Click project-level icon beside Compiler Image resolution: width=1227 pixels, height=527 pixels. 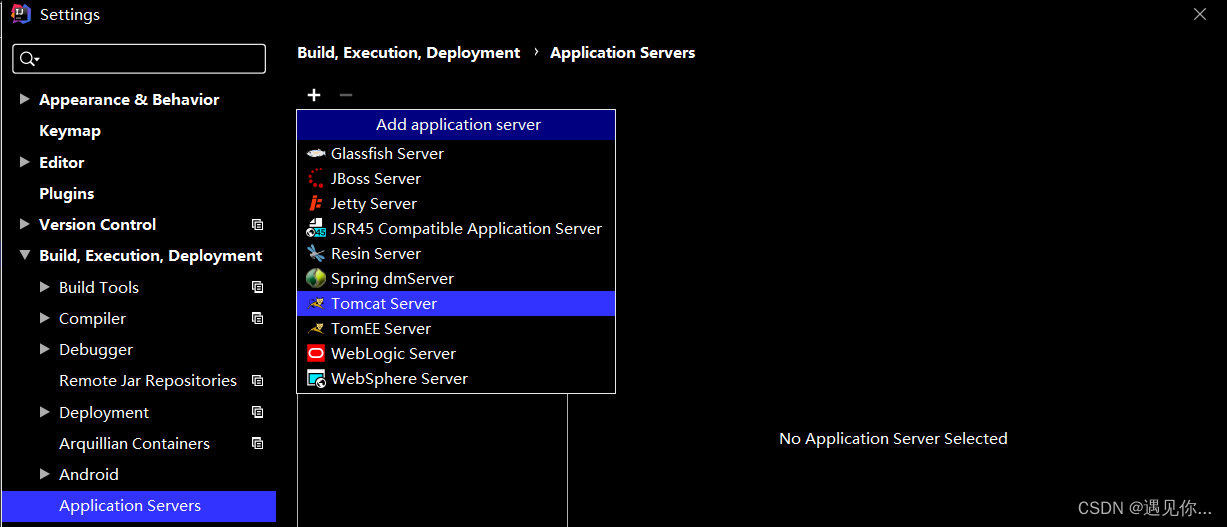point(257,319)
